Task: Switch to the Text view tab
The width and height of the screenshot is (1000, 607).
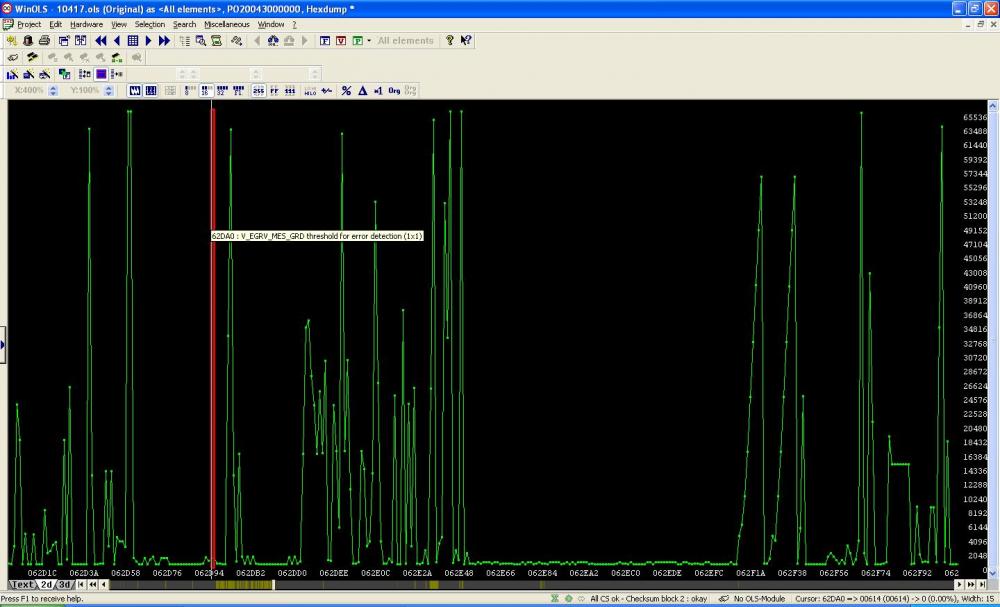Action: 22,585
